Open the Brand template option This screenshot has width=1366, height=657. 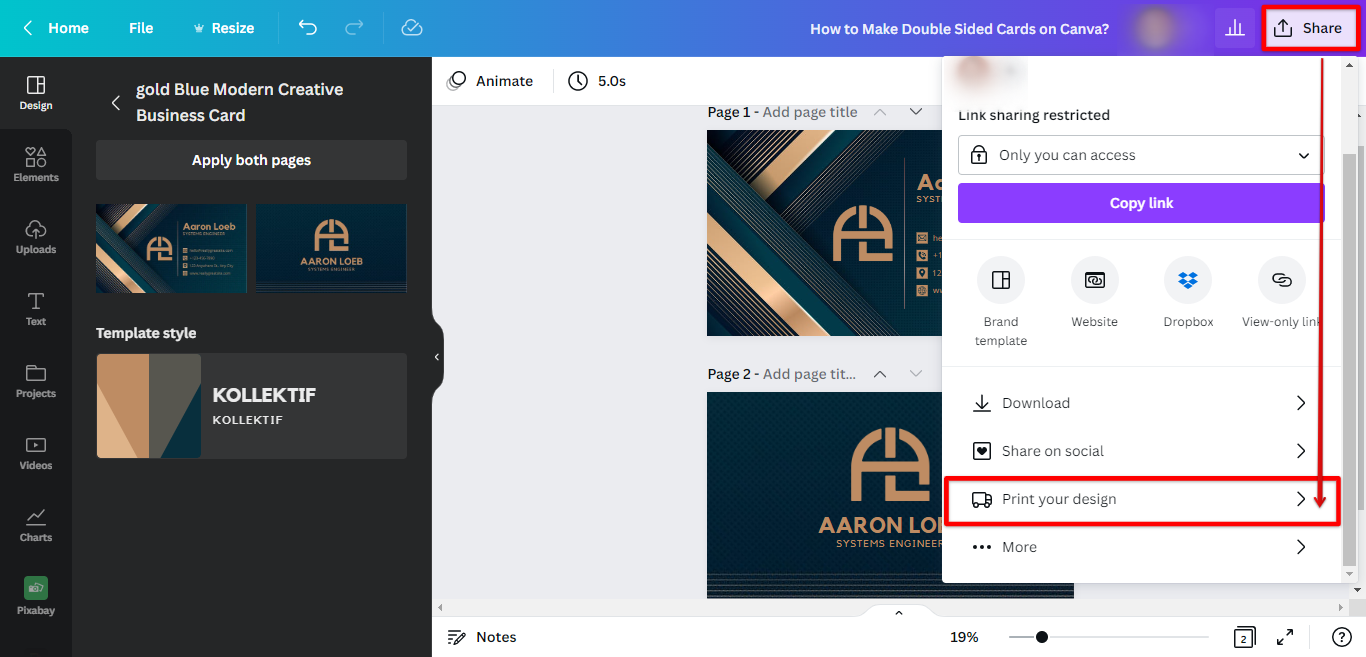tap(1000, 281)
